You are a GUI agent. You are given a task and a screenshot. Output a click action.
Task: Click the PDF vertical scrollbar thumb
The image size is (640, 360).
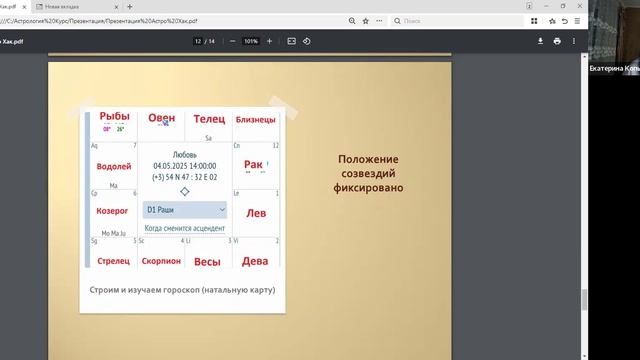(584, 300)
